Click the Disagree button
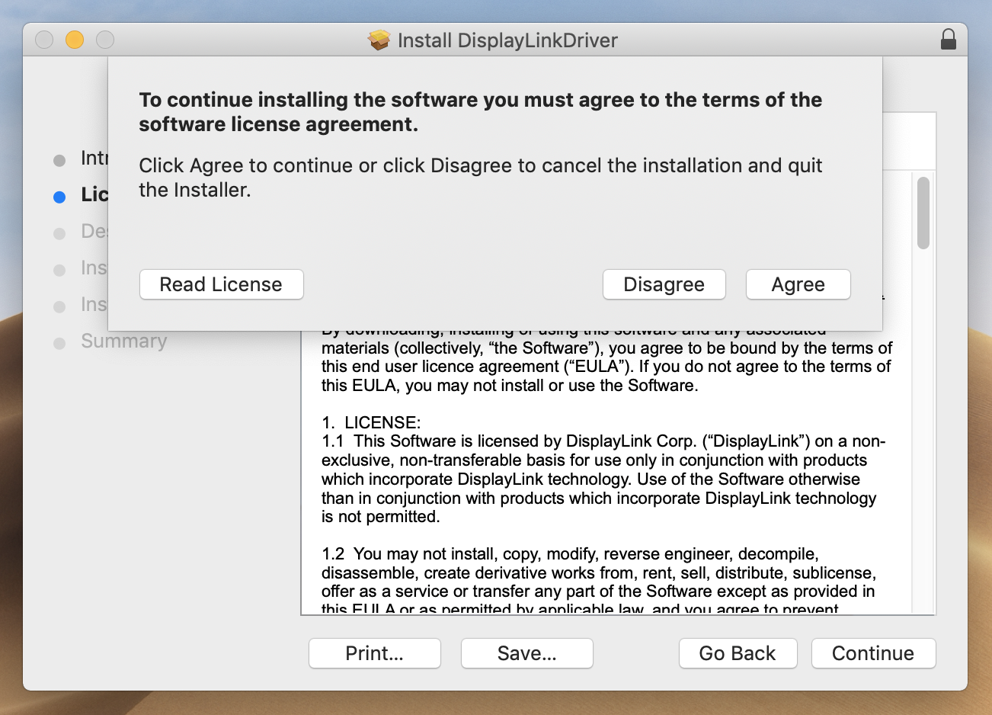The image size is (992, 715). (x=664, y=285)
